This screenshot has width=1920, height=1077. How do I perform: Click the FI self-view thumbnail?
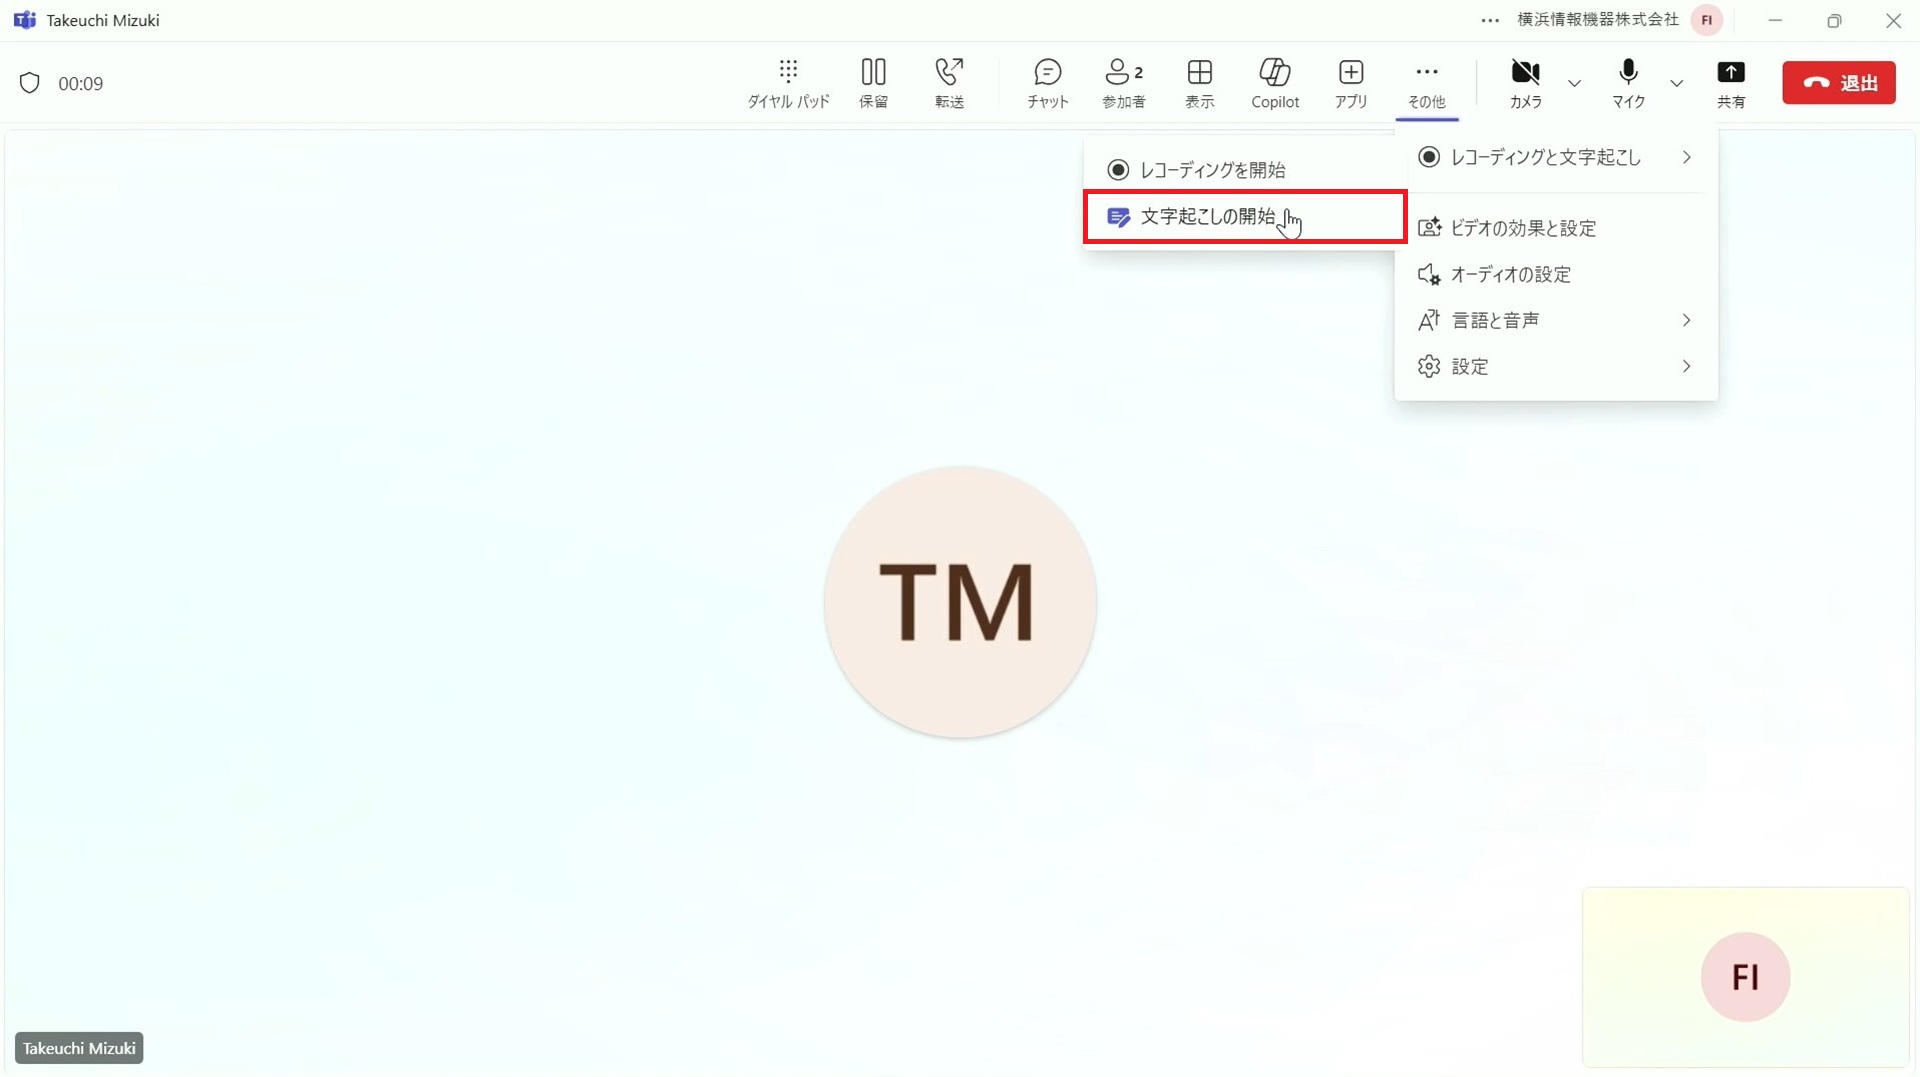click(x=1745, y=977)
